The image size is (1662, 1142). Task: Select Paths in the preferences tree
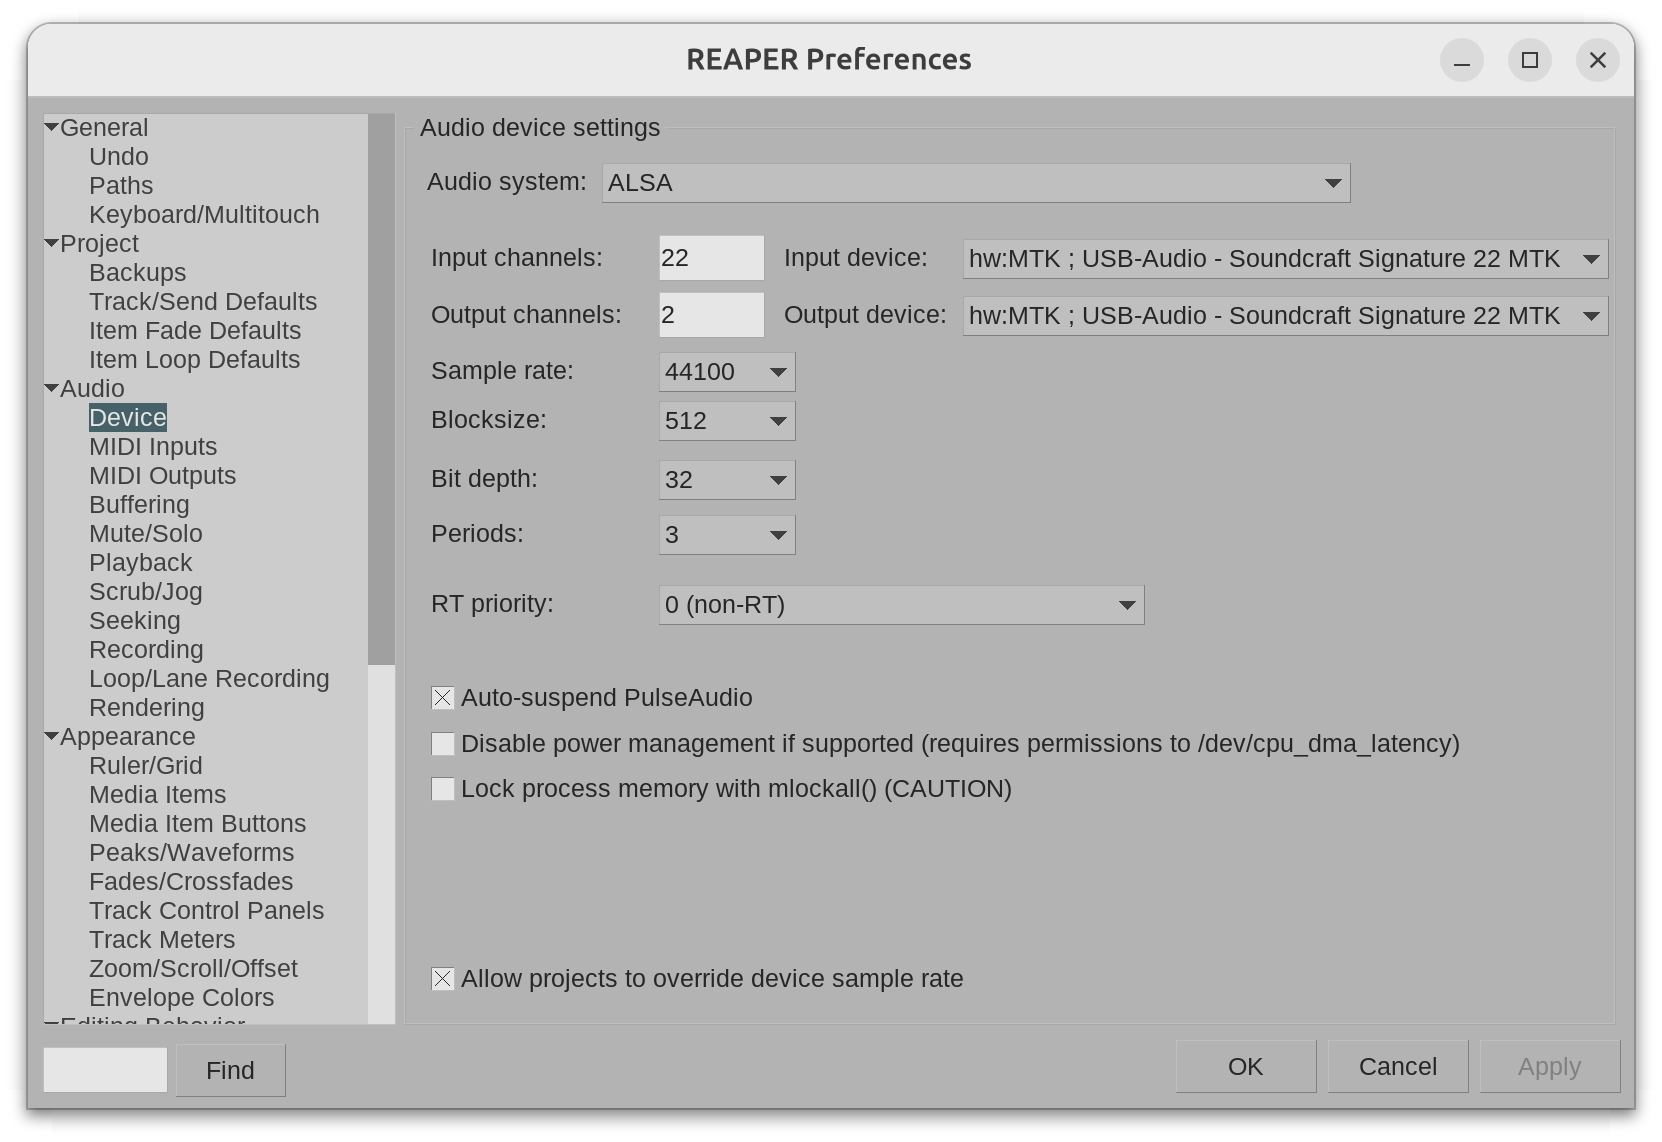121,186
